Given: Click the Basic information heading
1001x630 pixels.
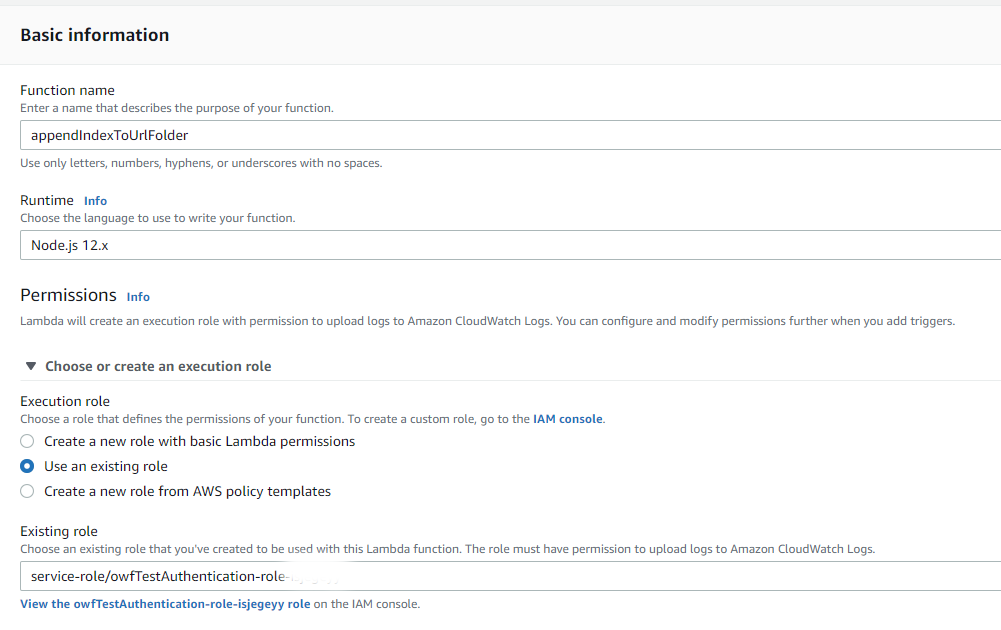Looking at the screenshot, I should click(95, 35).
